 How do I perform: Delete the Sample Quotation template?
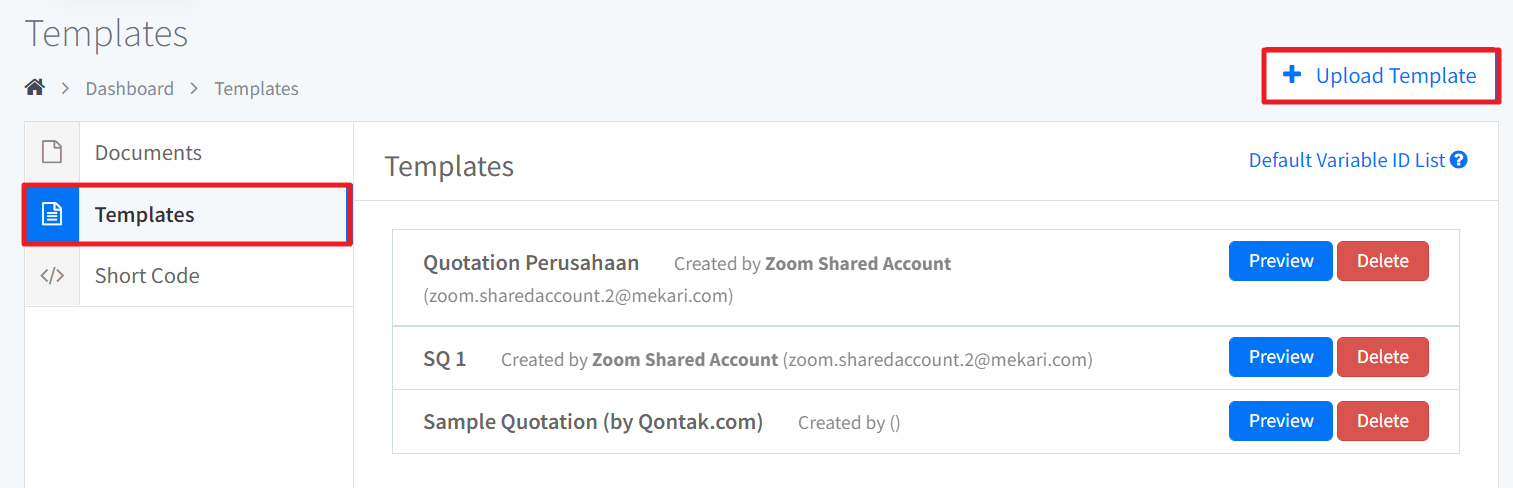click(1383, 421)
